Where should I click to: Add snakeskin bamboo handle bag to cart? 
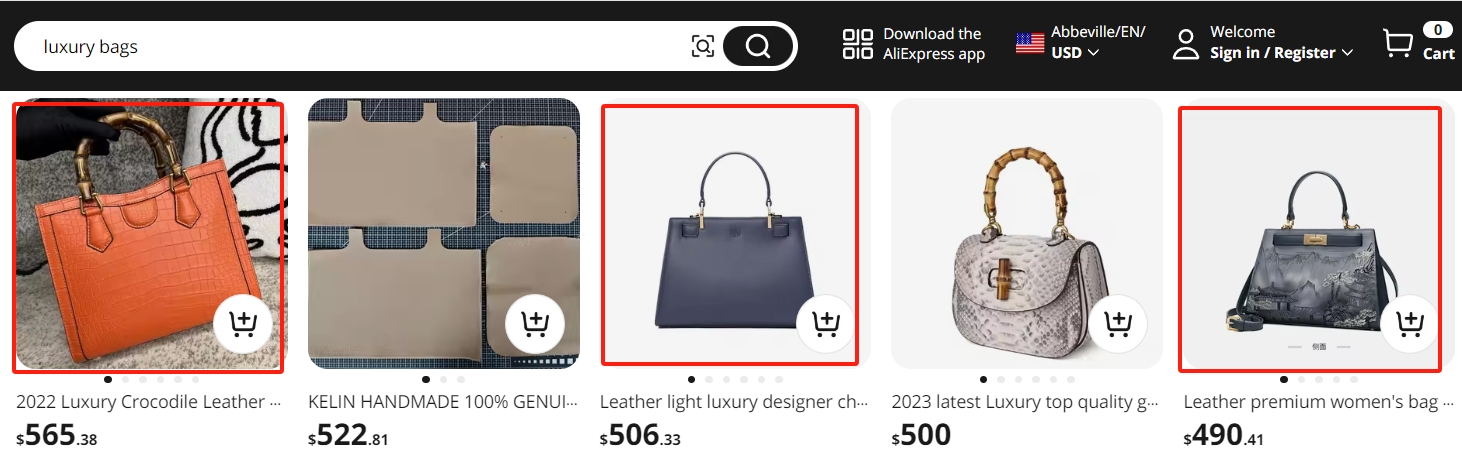tap(1117, 324)
